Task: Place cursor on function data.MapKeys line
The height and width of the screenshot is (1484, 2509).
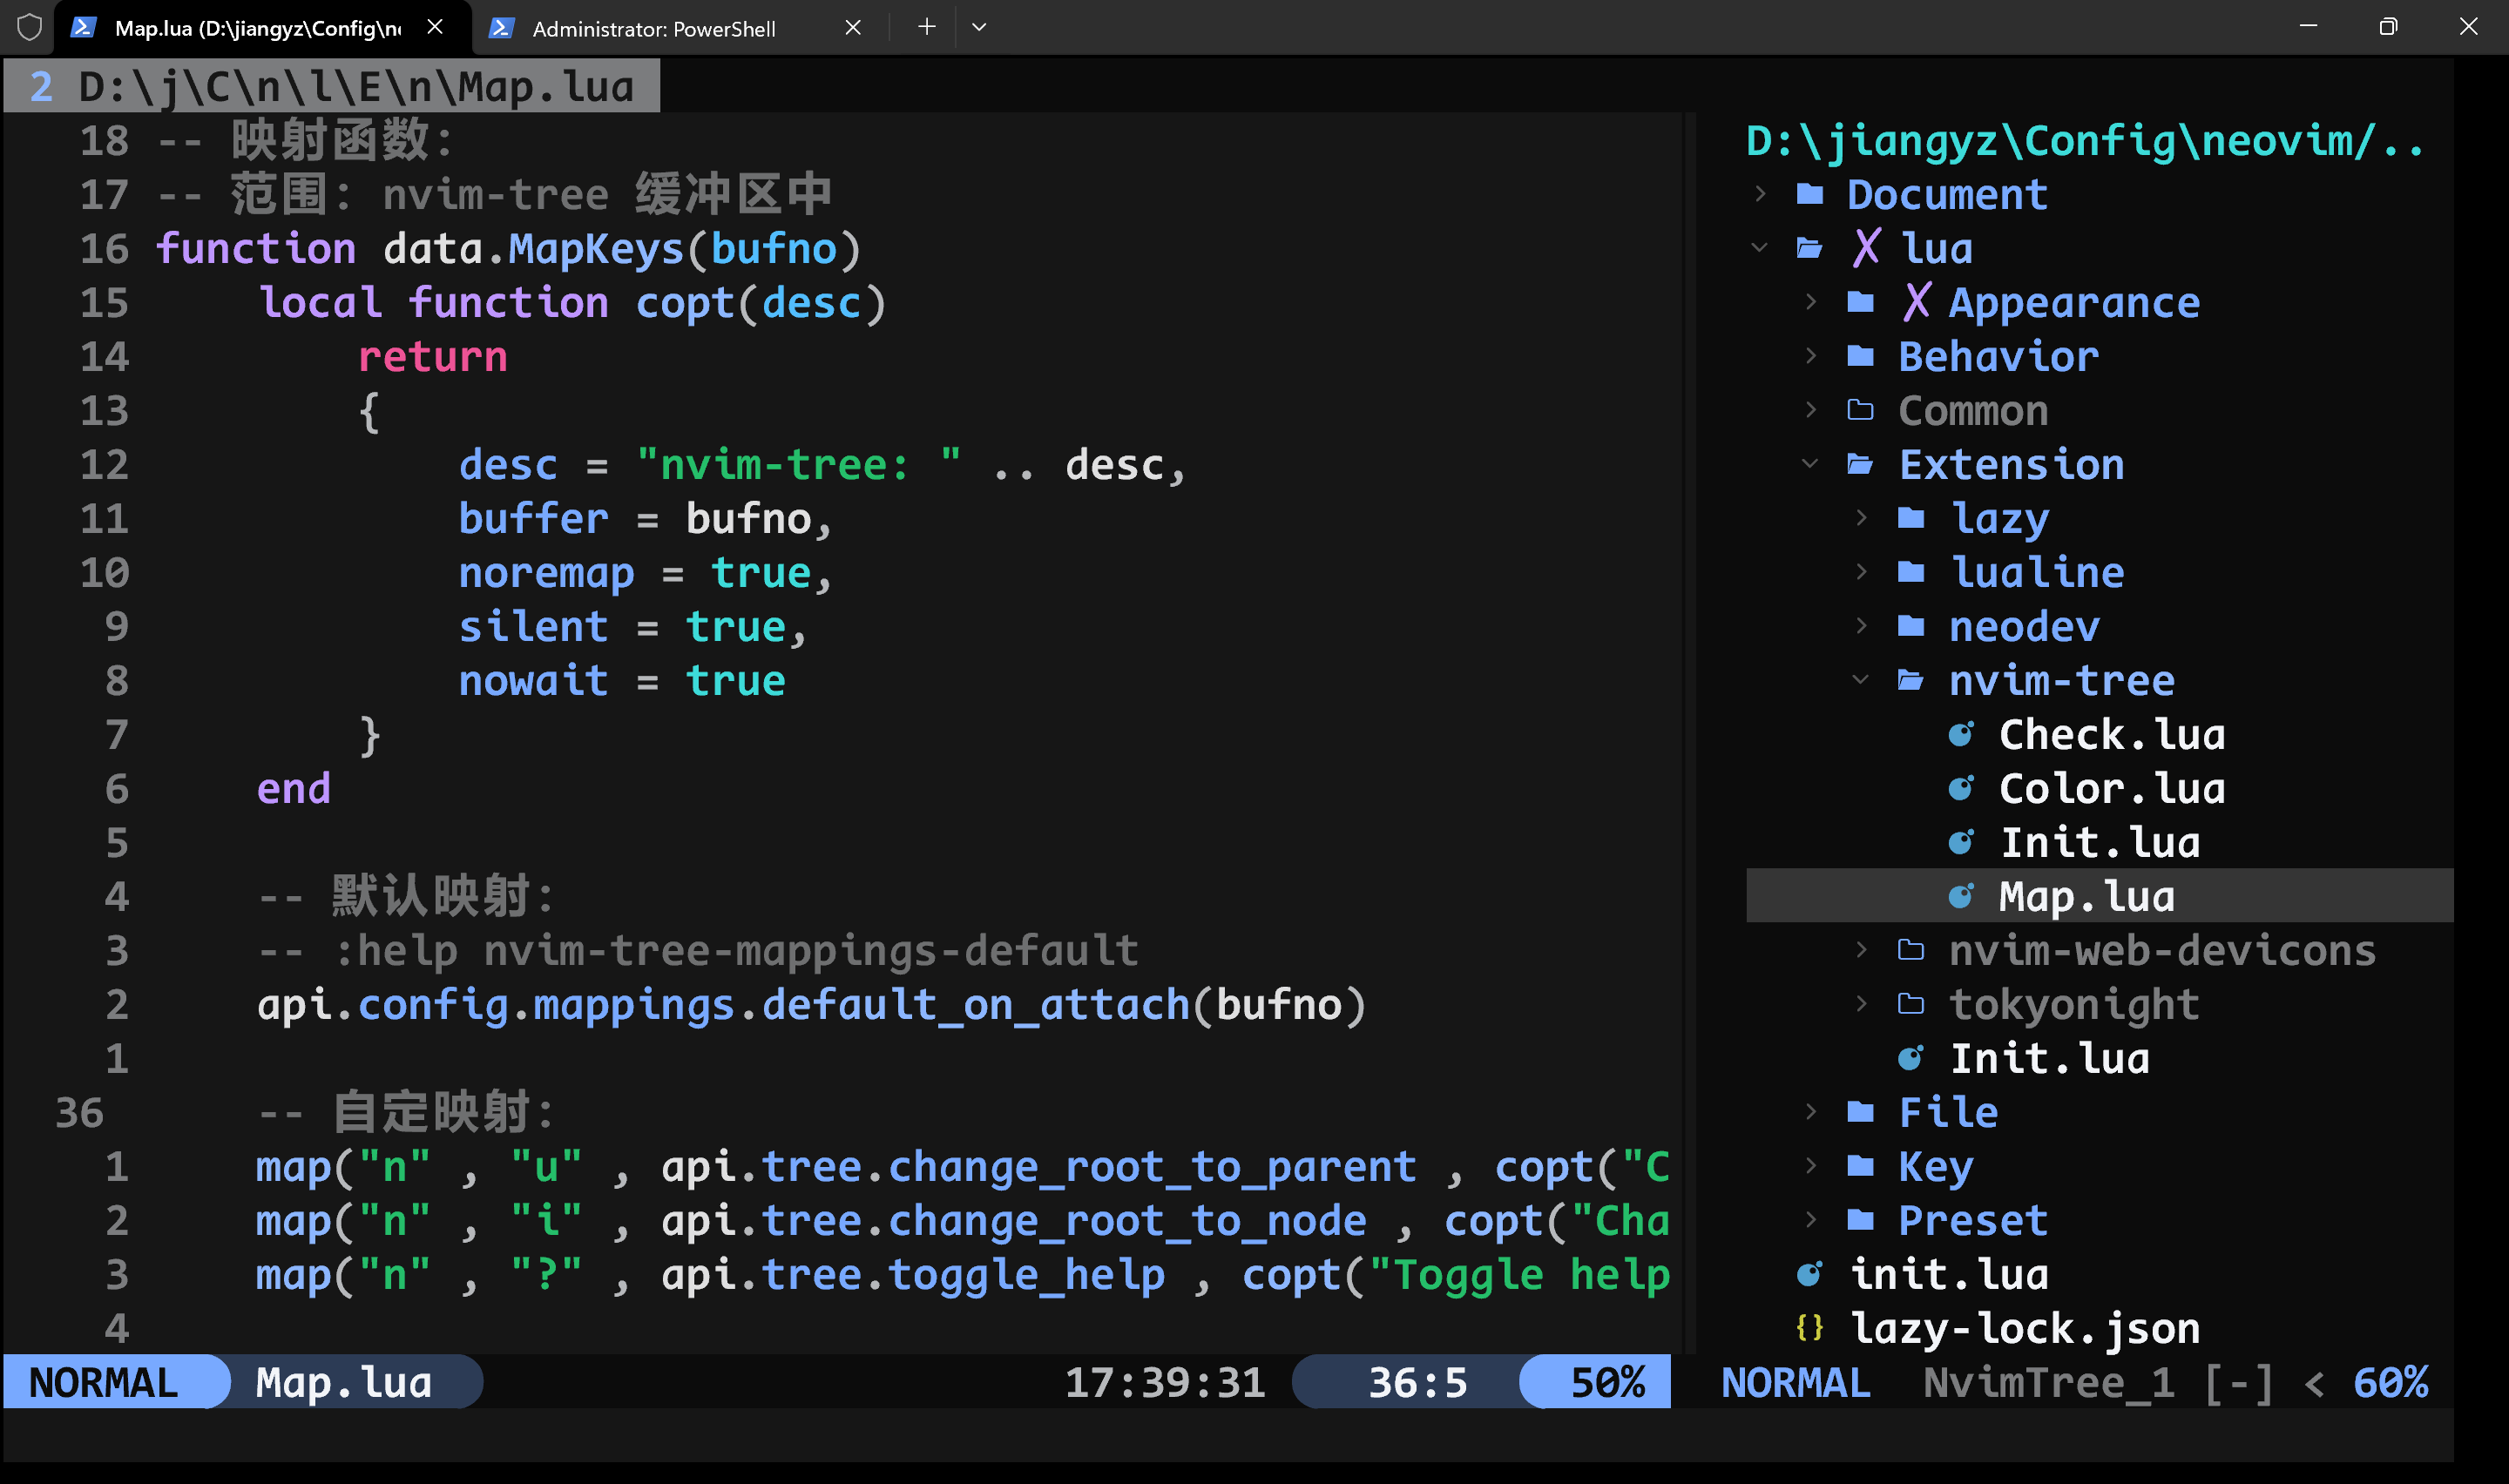Action: point(509,248)
